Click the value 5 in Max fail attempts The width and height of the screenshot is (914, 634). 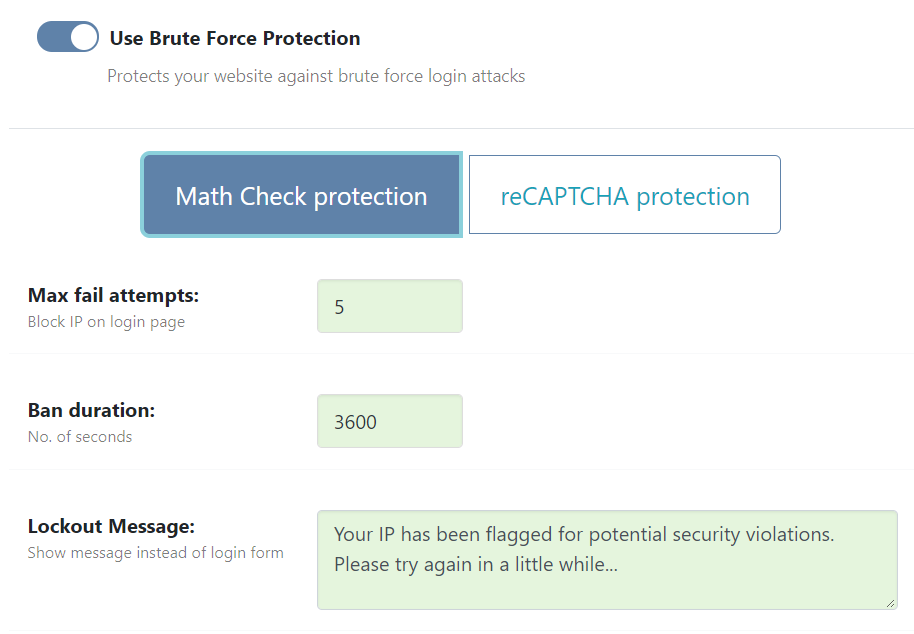(340, 307)
